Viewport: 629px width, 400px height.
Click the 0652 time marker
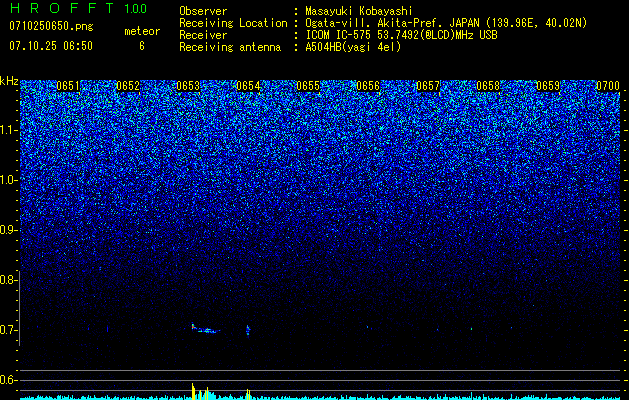128,86
